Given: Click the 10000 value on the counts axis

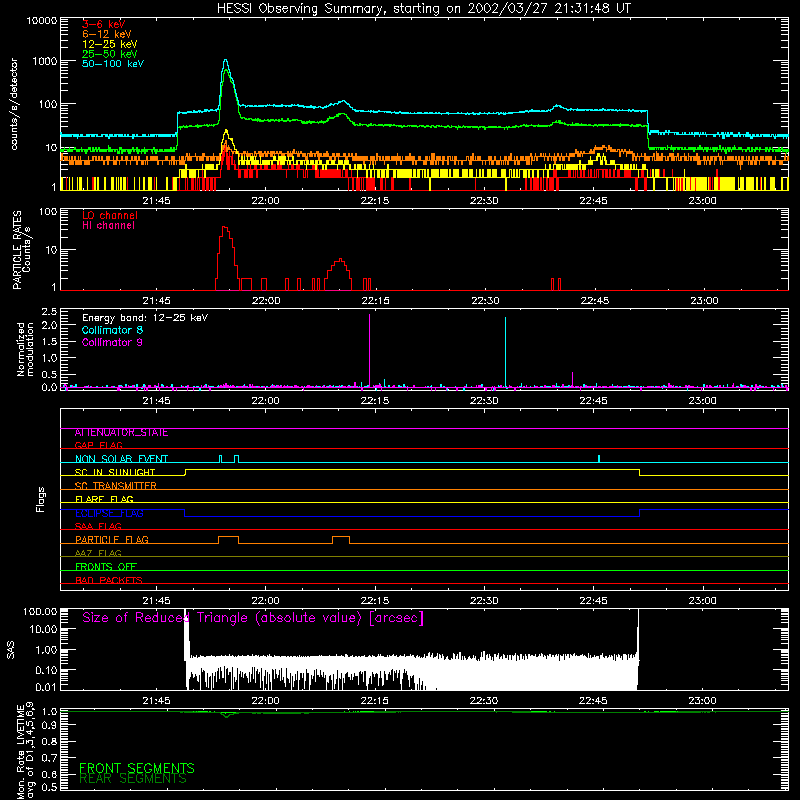Looking at the screenshot, I should click(x=42, y=21).
